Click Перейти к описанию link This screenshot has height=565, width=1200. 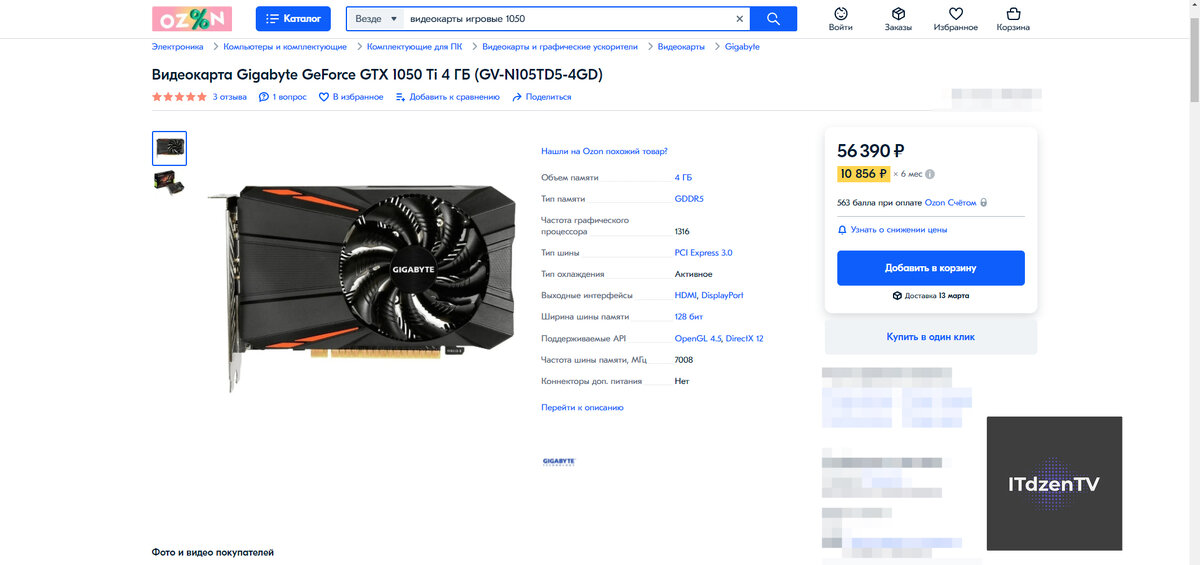tap(582, 408)
